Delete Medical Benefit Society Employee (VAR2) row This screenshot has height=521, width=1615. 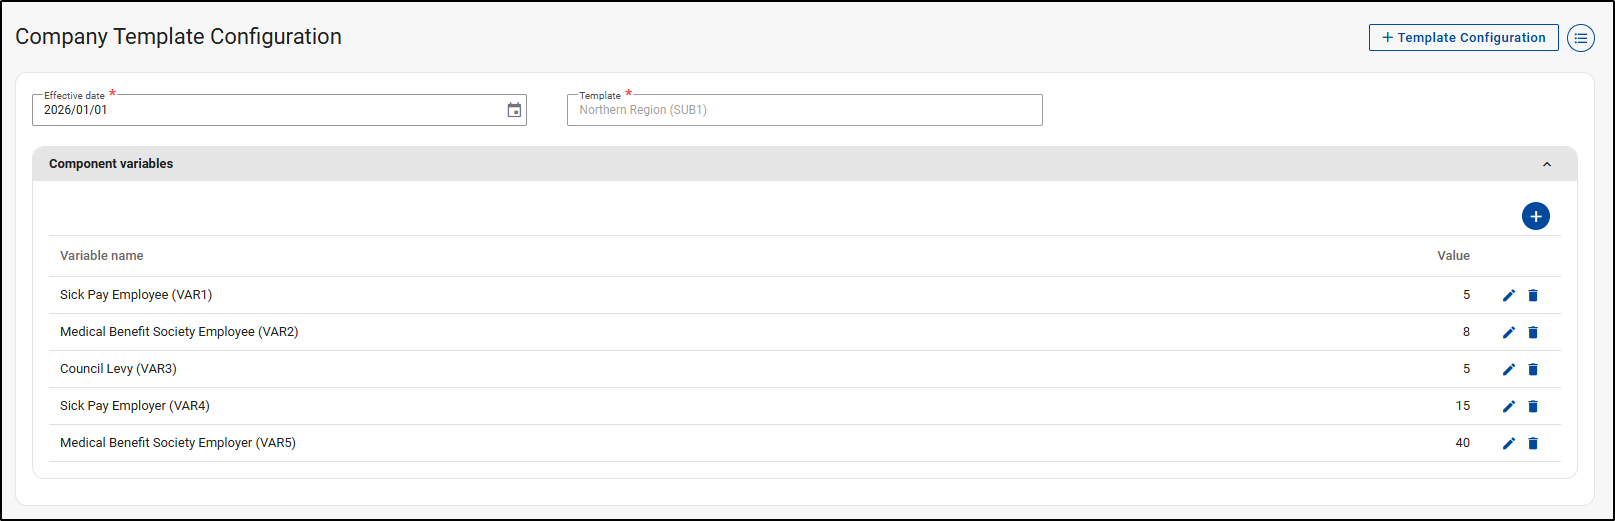(x=1533, y=332)
